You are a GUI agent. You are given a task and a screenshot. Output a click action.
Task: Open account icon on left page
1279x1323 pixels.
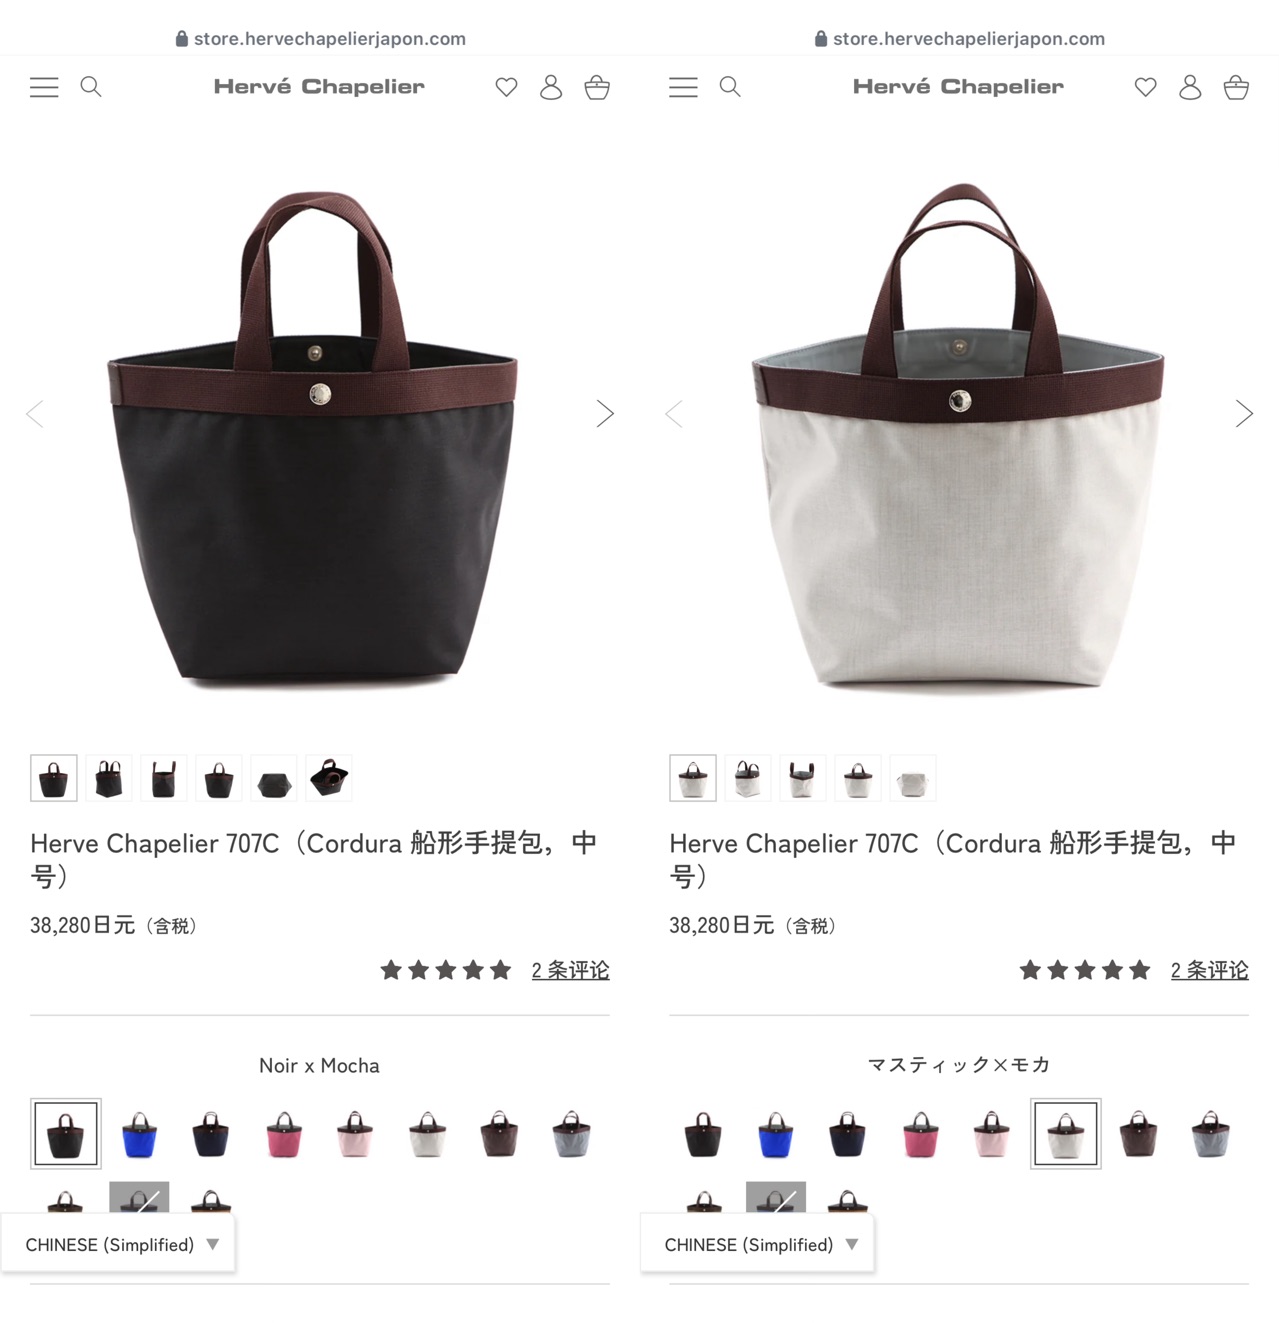pos(551,87)
